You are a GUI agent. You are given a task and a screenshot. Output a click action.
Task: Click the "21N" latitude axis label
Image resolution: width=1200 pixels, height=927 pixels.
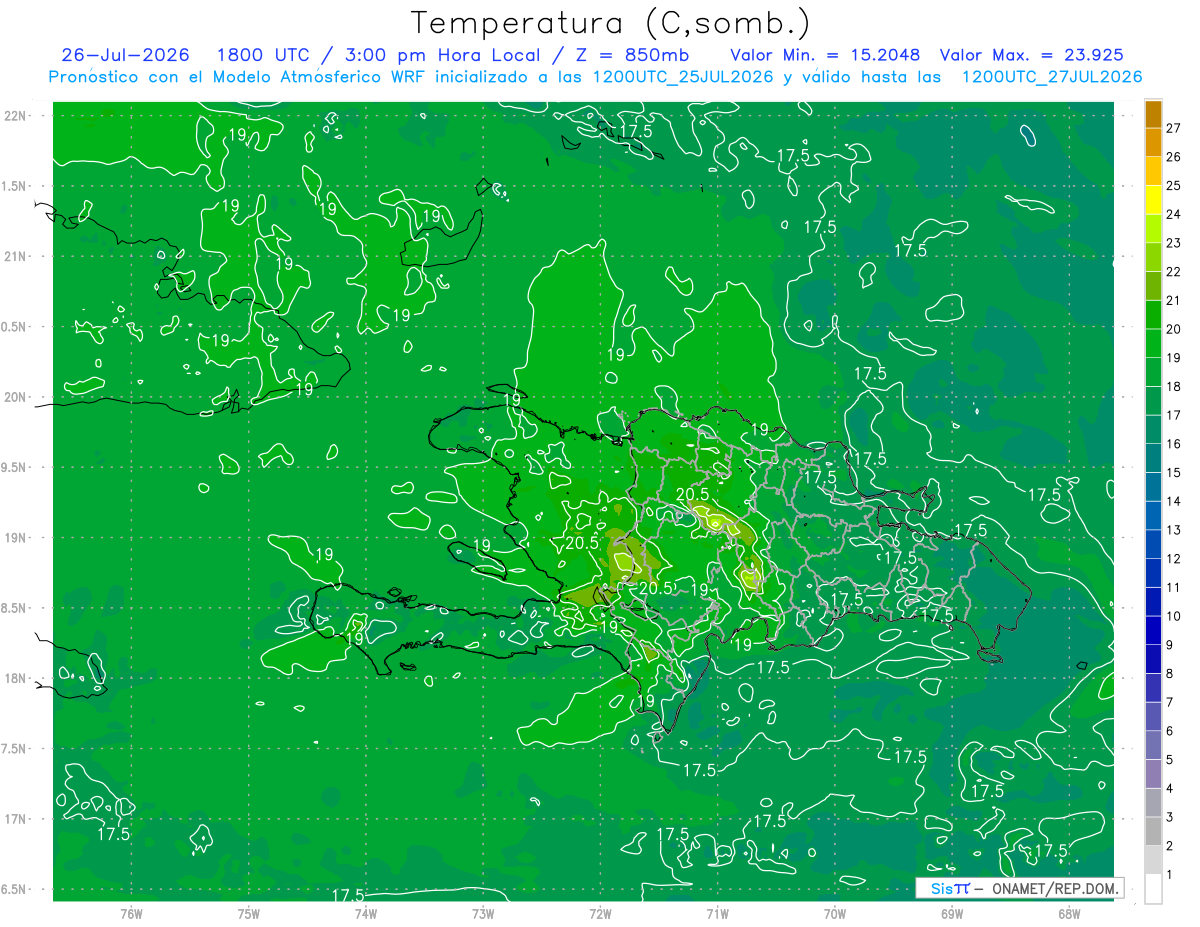[x=15, y=257]
